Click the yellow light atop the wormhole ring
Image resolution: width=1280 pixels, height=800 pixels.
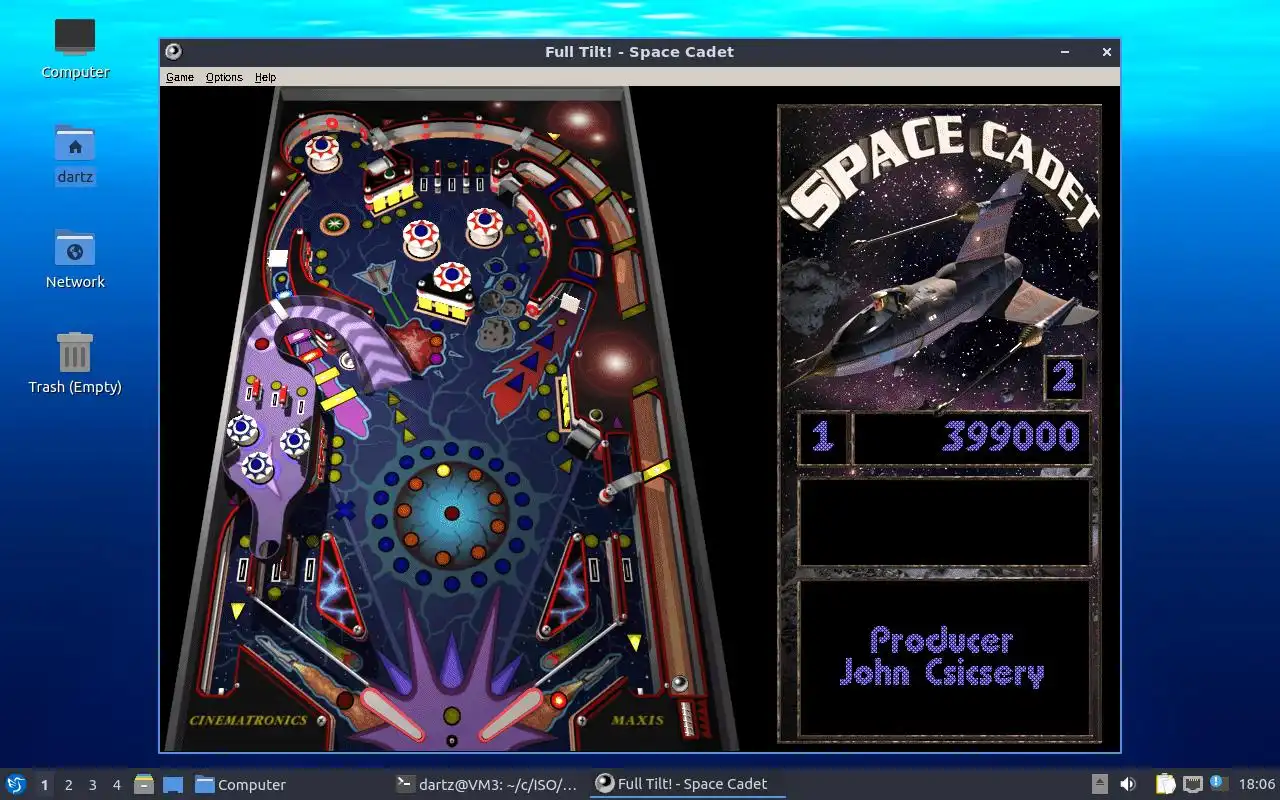[x=444, y=470]
